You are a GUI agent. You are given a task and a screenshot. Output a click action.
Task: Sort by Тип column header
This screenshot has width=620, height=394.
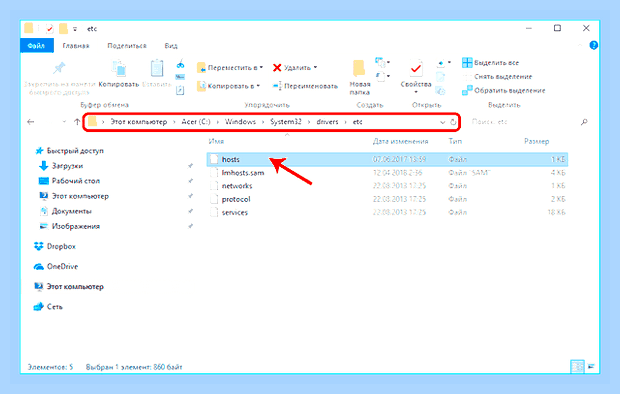pos(455,141)
